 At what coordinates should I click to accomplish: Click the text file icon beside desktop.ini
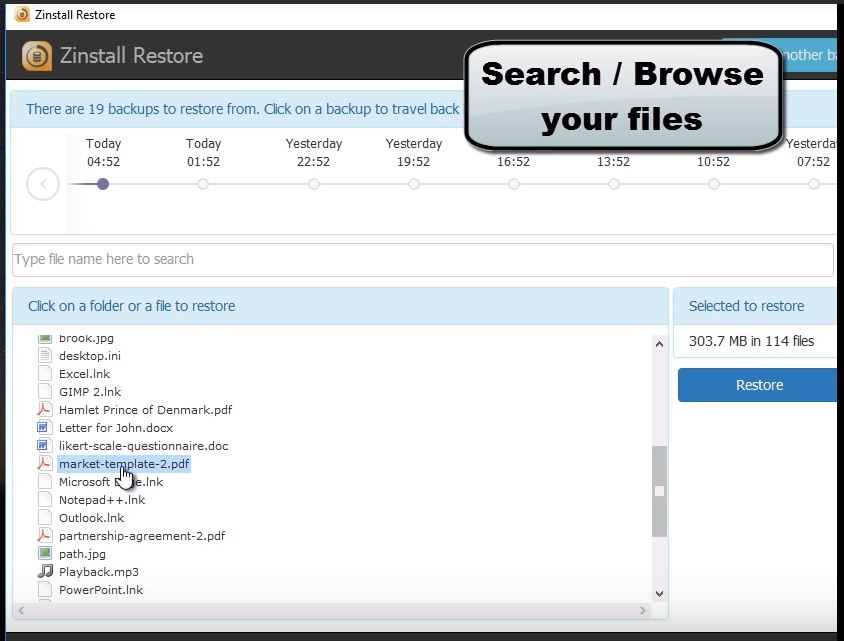click(x=44, y=355)
